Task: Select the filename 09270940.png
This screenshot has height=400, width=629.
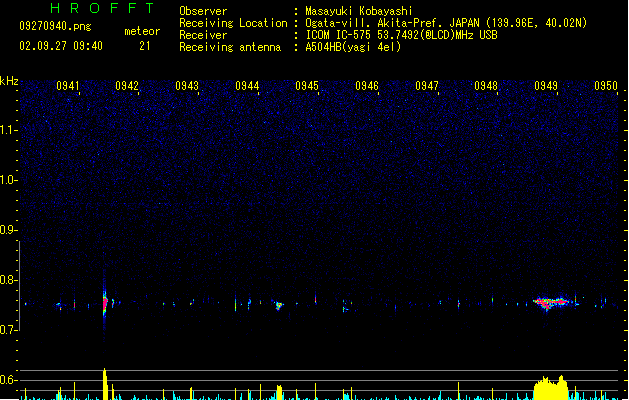Action: (x=55, y=26)
